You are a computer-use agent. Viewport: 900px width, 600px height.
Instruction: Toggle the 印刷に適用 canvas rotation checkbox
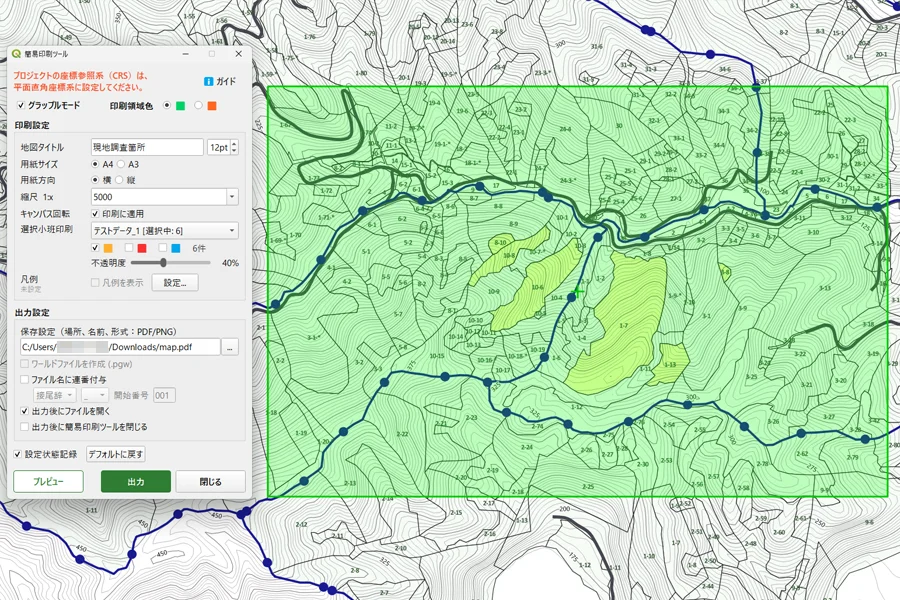(x=95, y=214)
